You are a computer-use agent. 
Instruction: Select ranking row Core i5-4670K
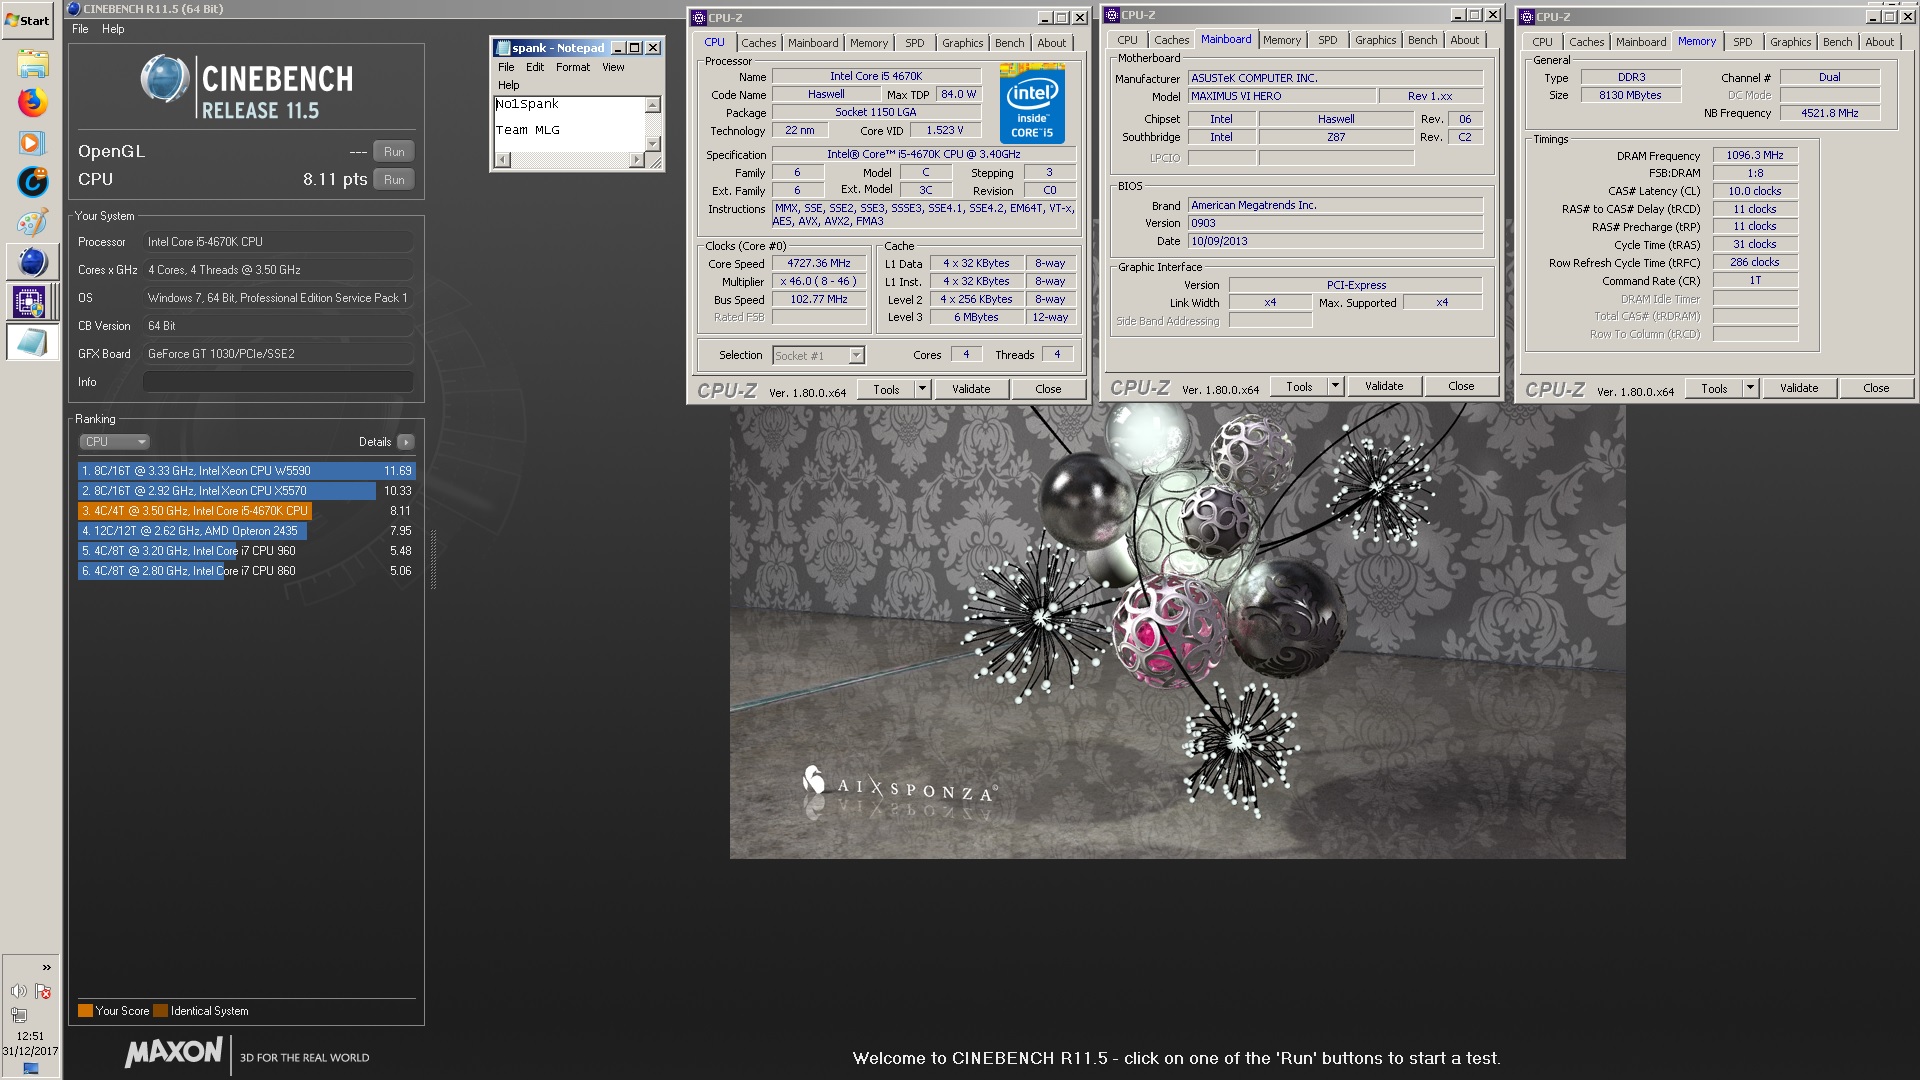click(x=246, y=511)
